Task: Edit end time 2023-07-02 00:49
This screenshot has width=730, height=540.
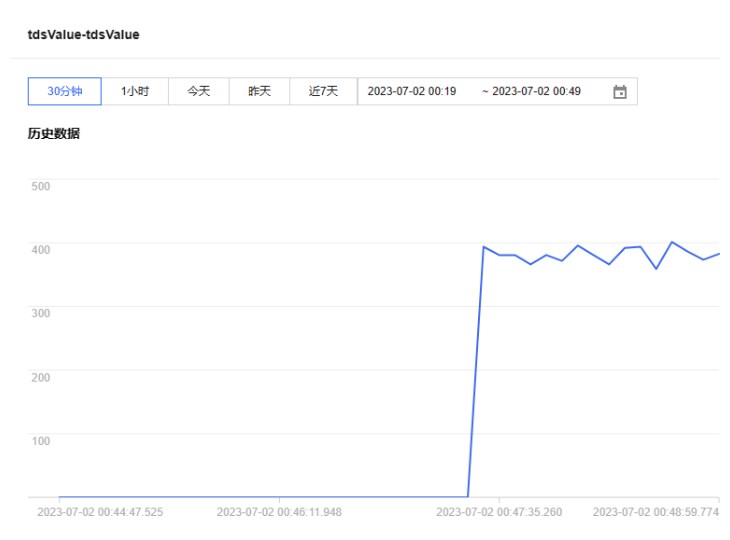Action: 536,91
